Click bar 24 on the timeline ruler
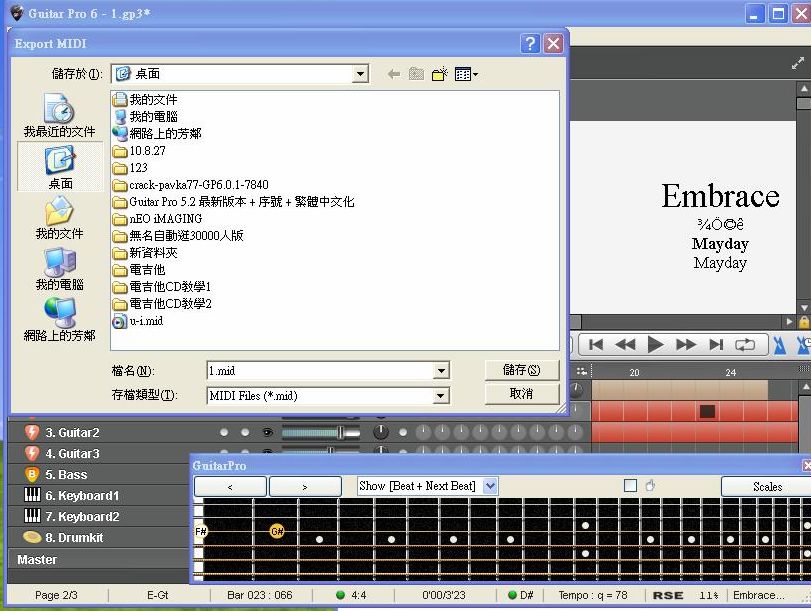The height and width of the screenshot is (611, 811). pyautogui.click(x=730, y=372)
